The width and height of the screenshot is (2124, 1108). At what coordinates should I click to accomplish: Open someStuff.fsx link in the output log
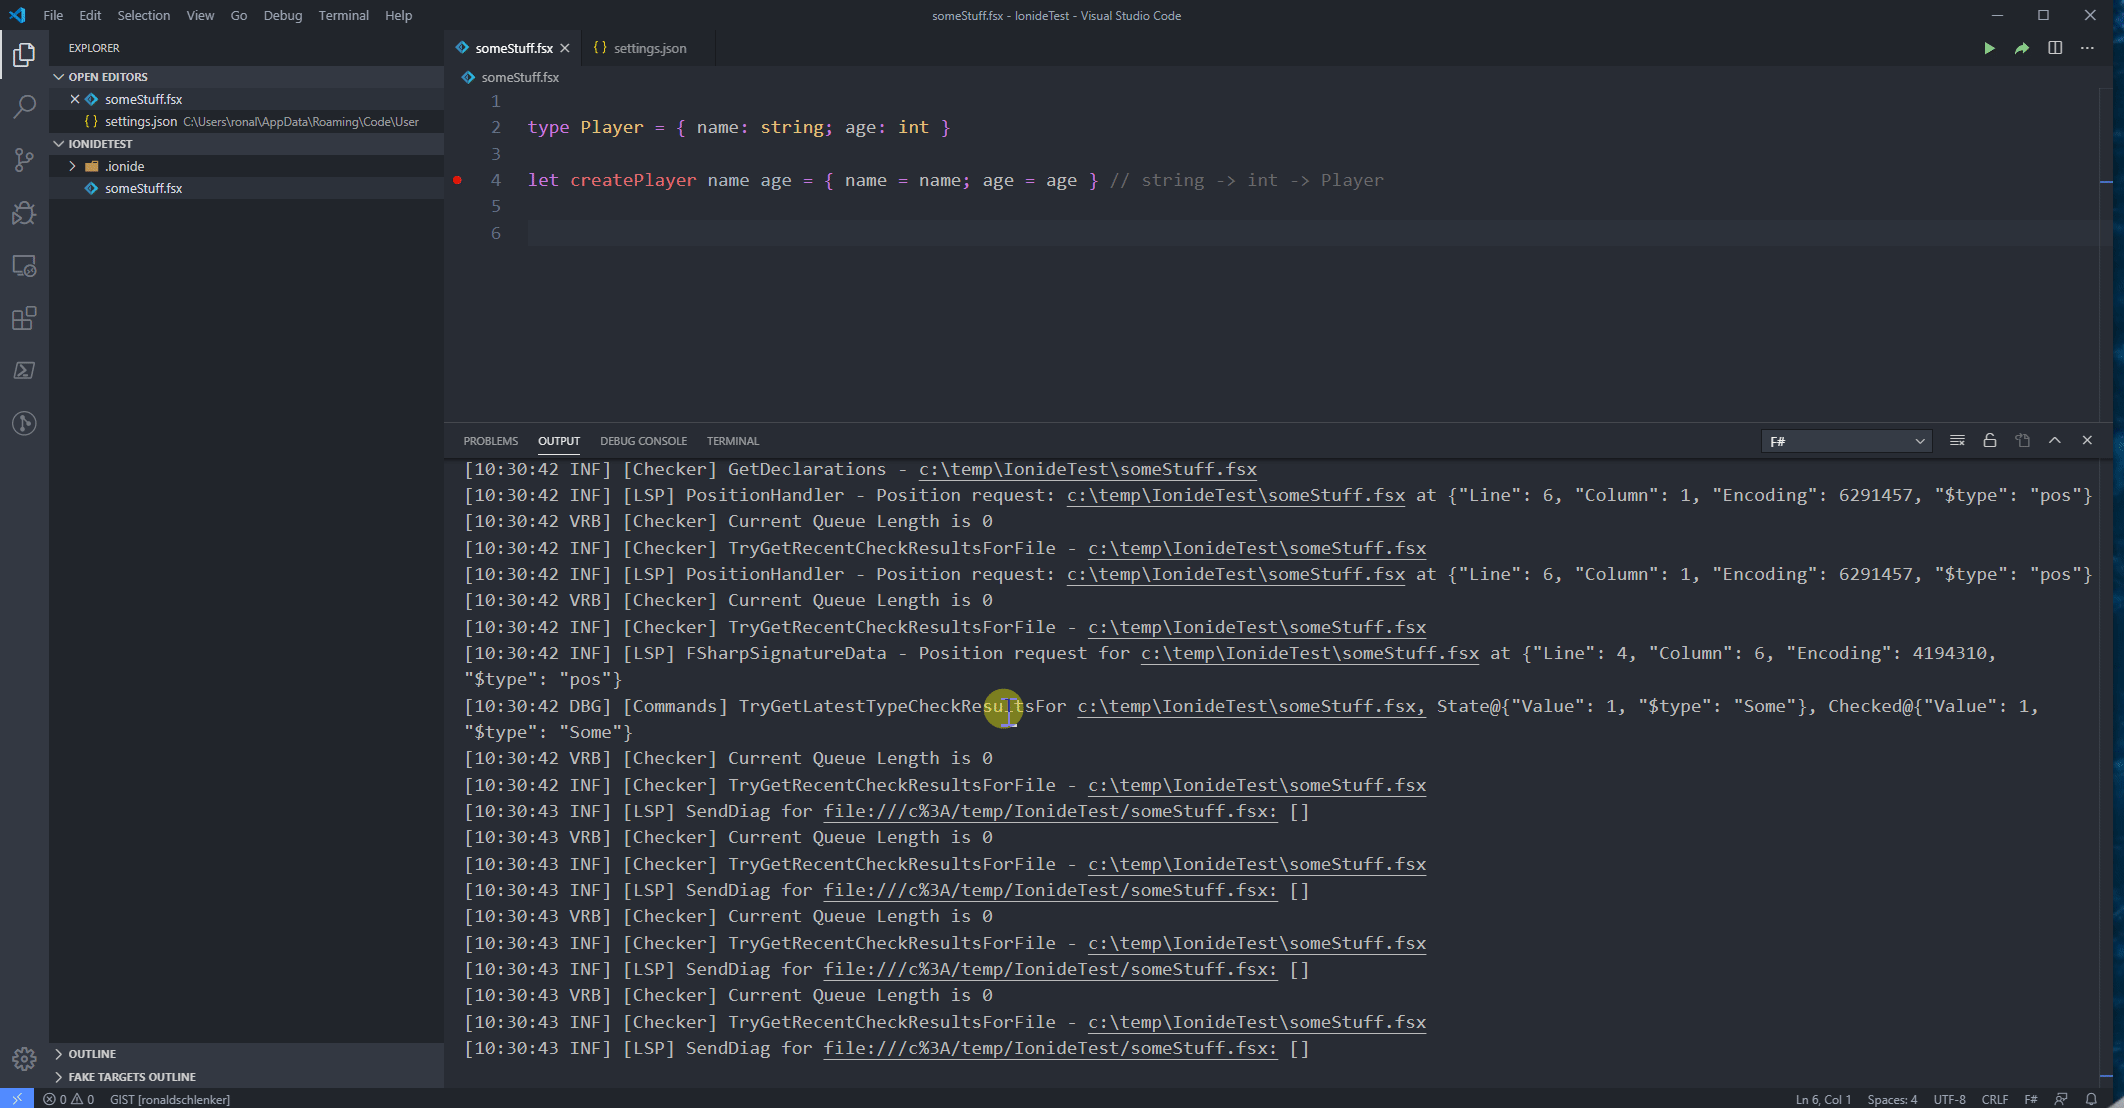point(1086,469)
